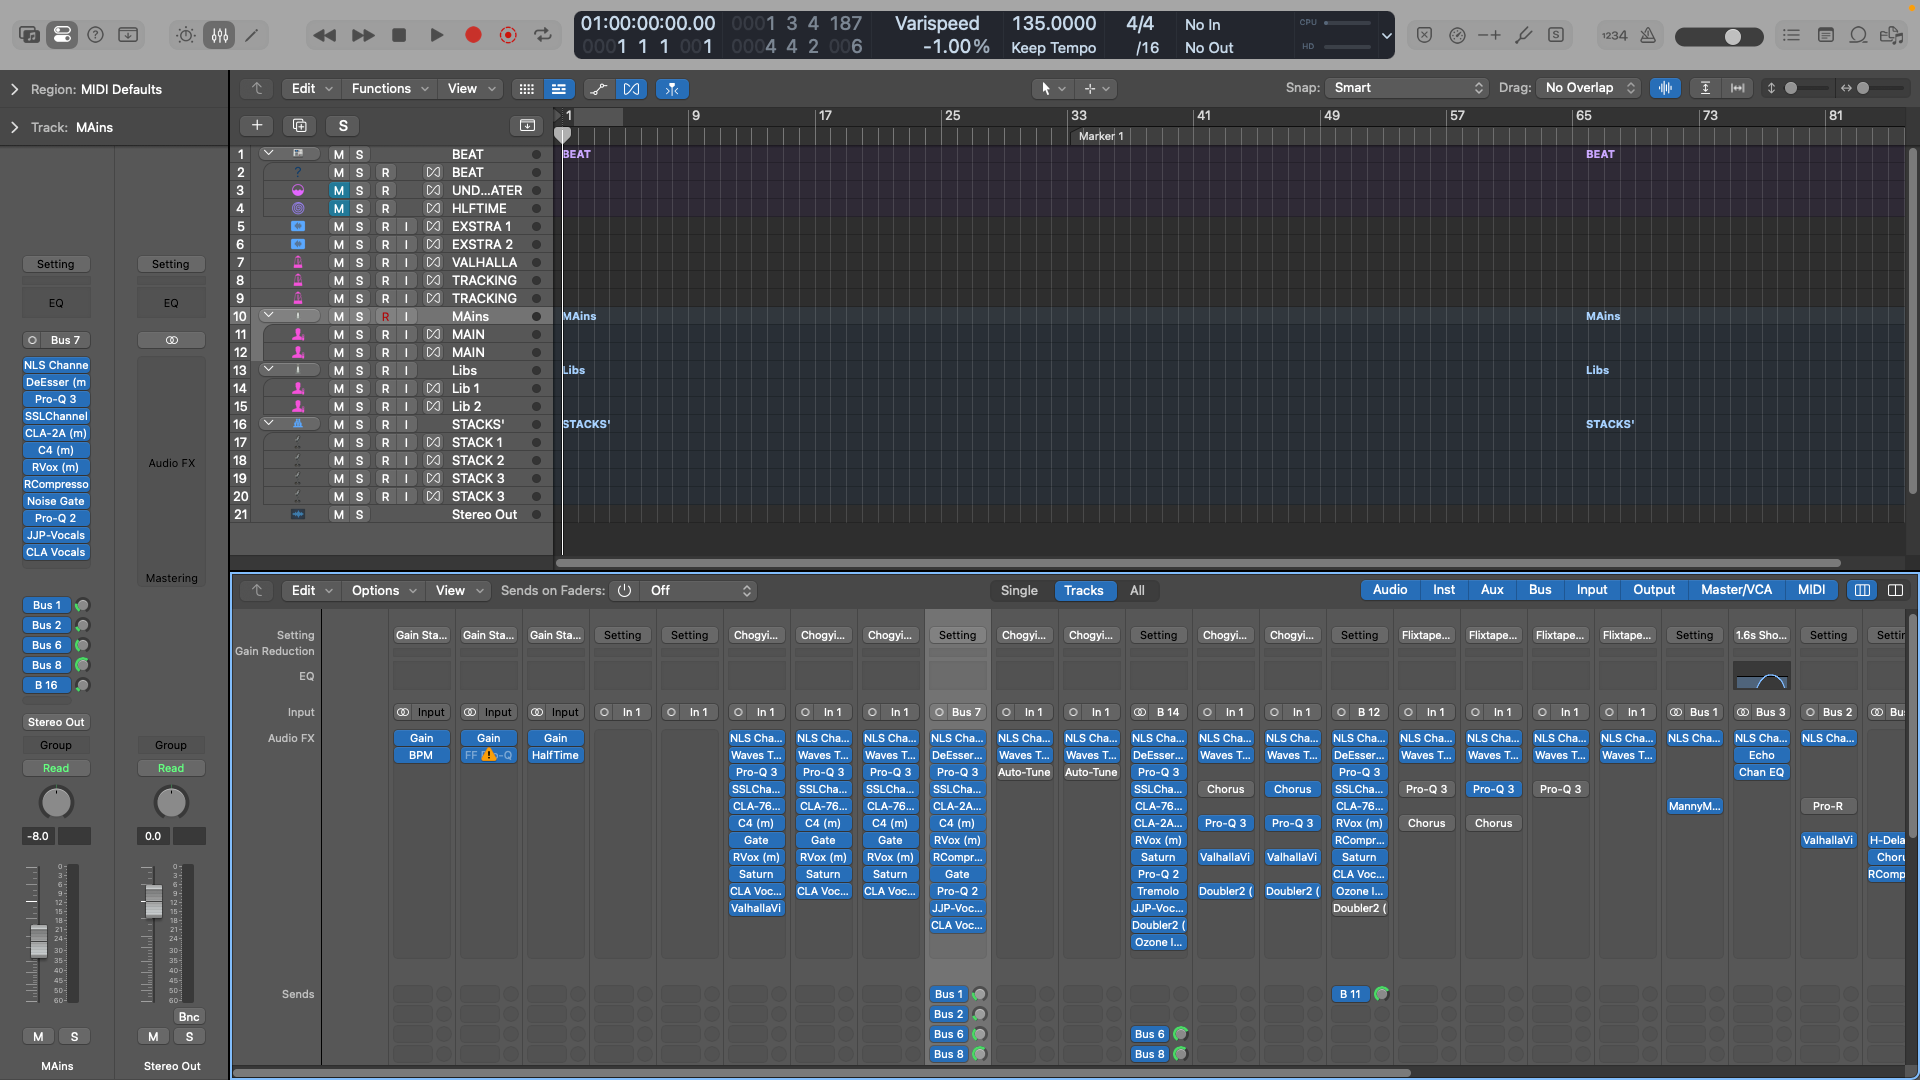Switch the Tracks area to grid view icon

(x=526, y=89)
